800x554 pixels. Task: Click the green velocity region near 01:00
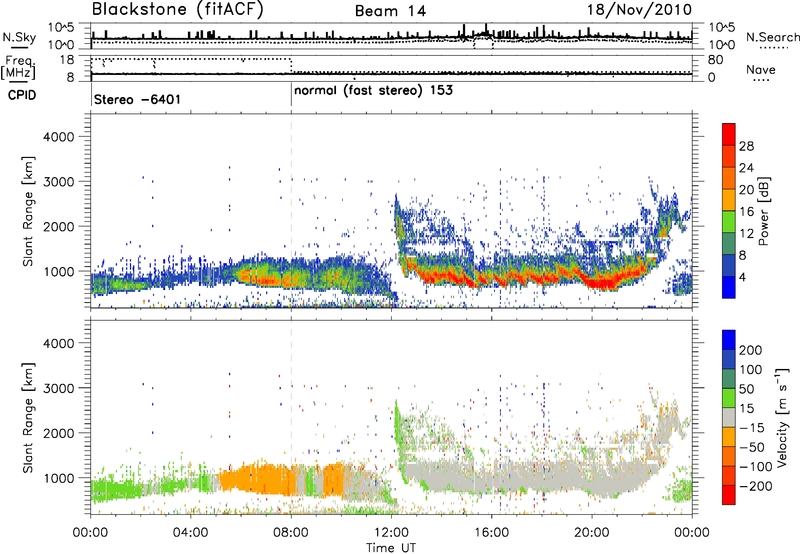click(116, 491)
